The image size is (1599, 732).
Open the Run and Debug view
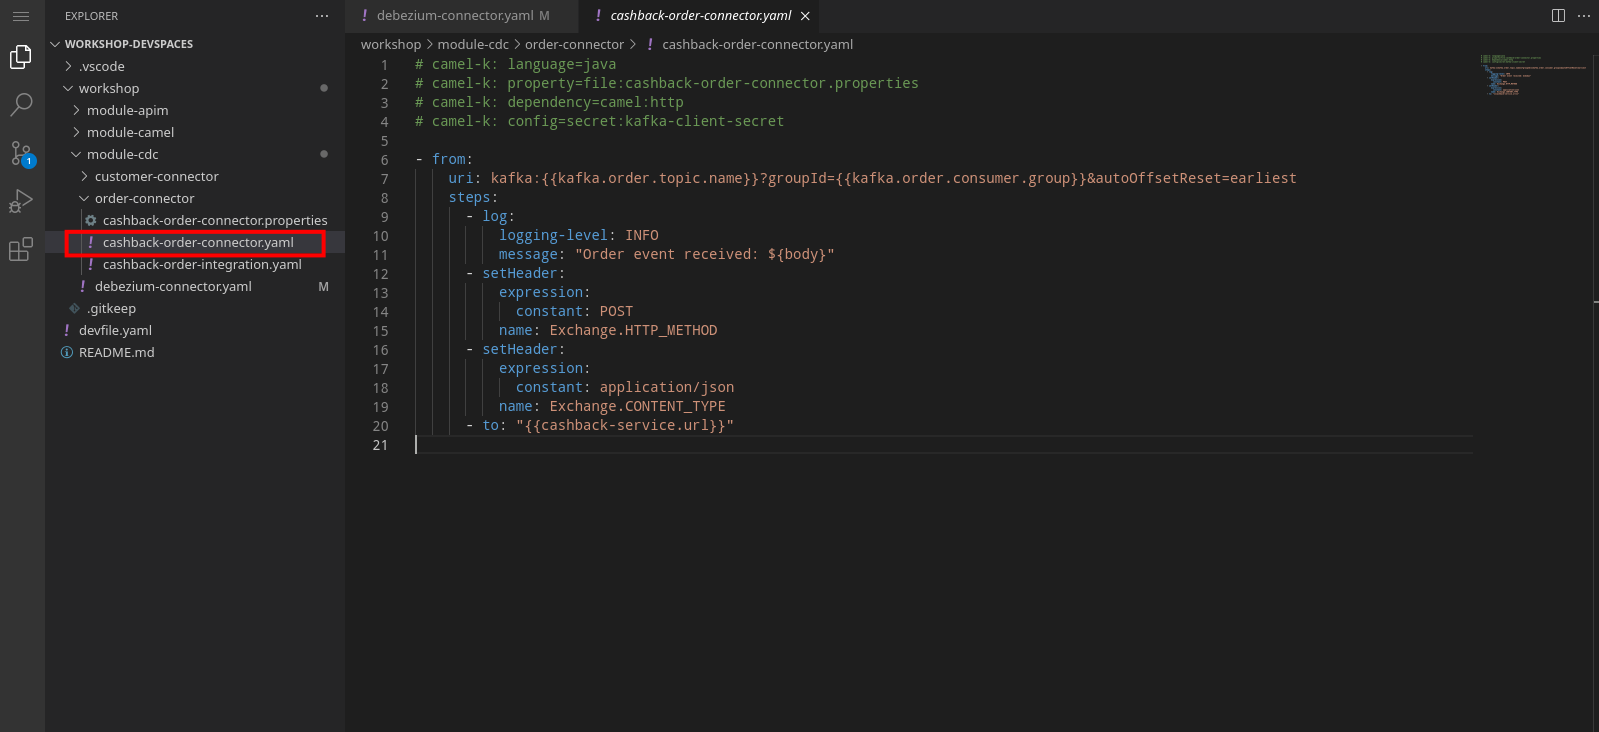click(x=21, y=201)
